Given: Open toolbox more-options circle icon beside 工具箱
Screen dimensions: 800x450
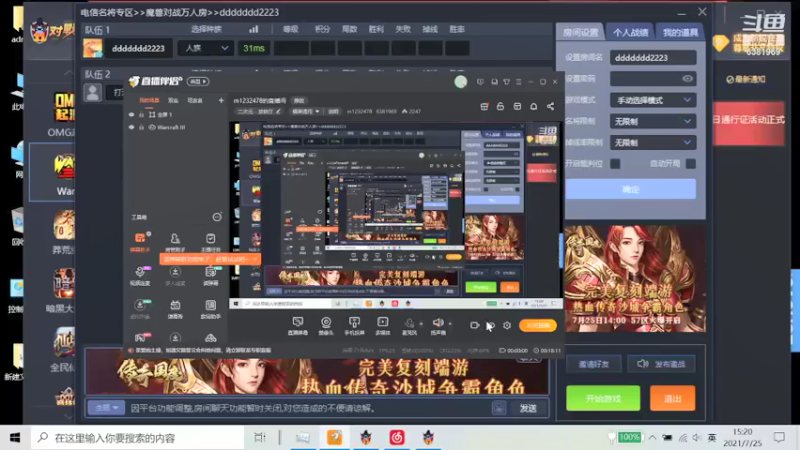Looking at the screenshot, I should [217, 217].
